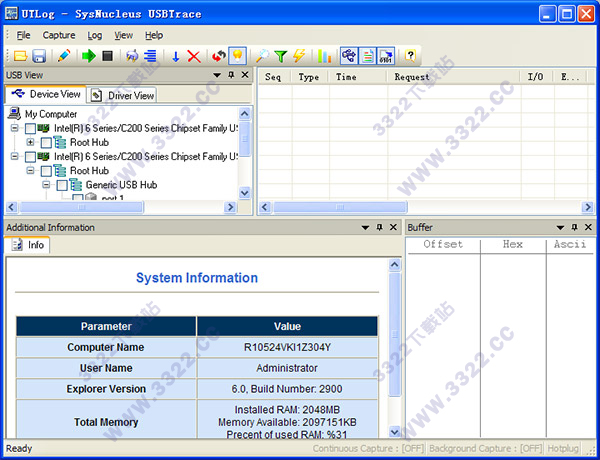Open the Additional Information panel dropdown arrow

point(365,227)
